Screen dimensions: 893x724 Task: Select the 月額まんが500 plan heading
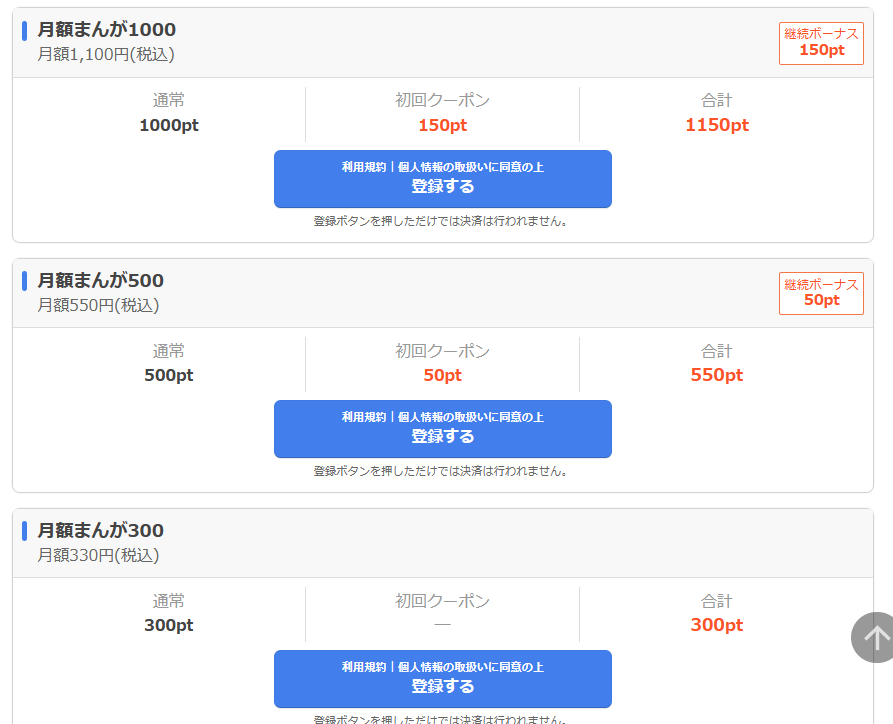[x=101, y=280]
